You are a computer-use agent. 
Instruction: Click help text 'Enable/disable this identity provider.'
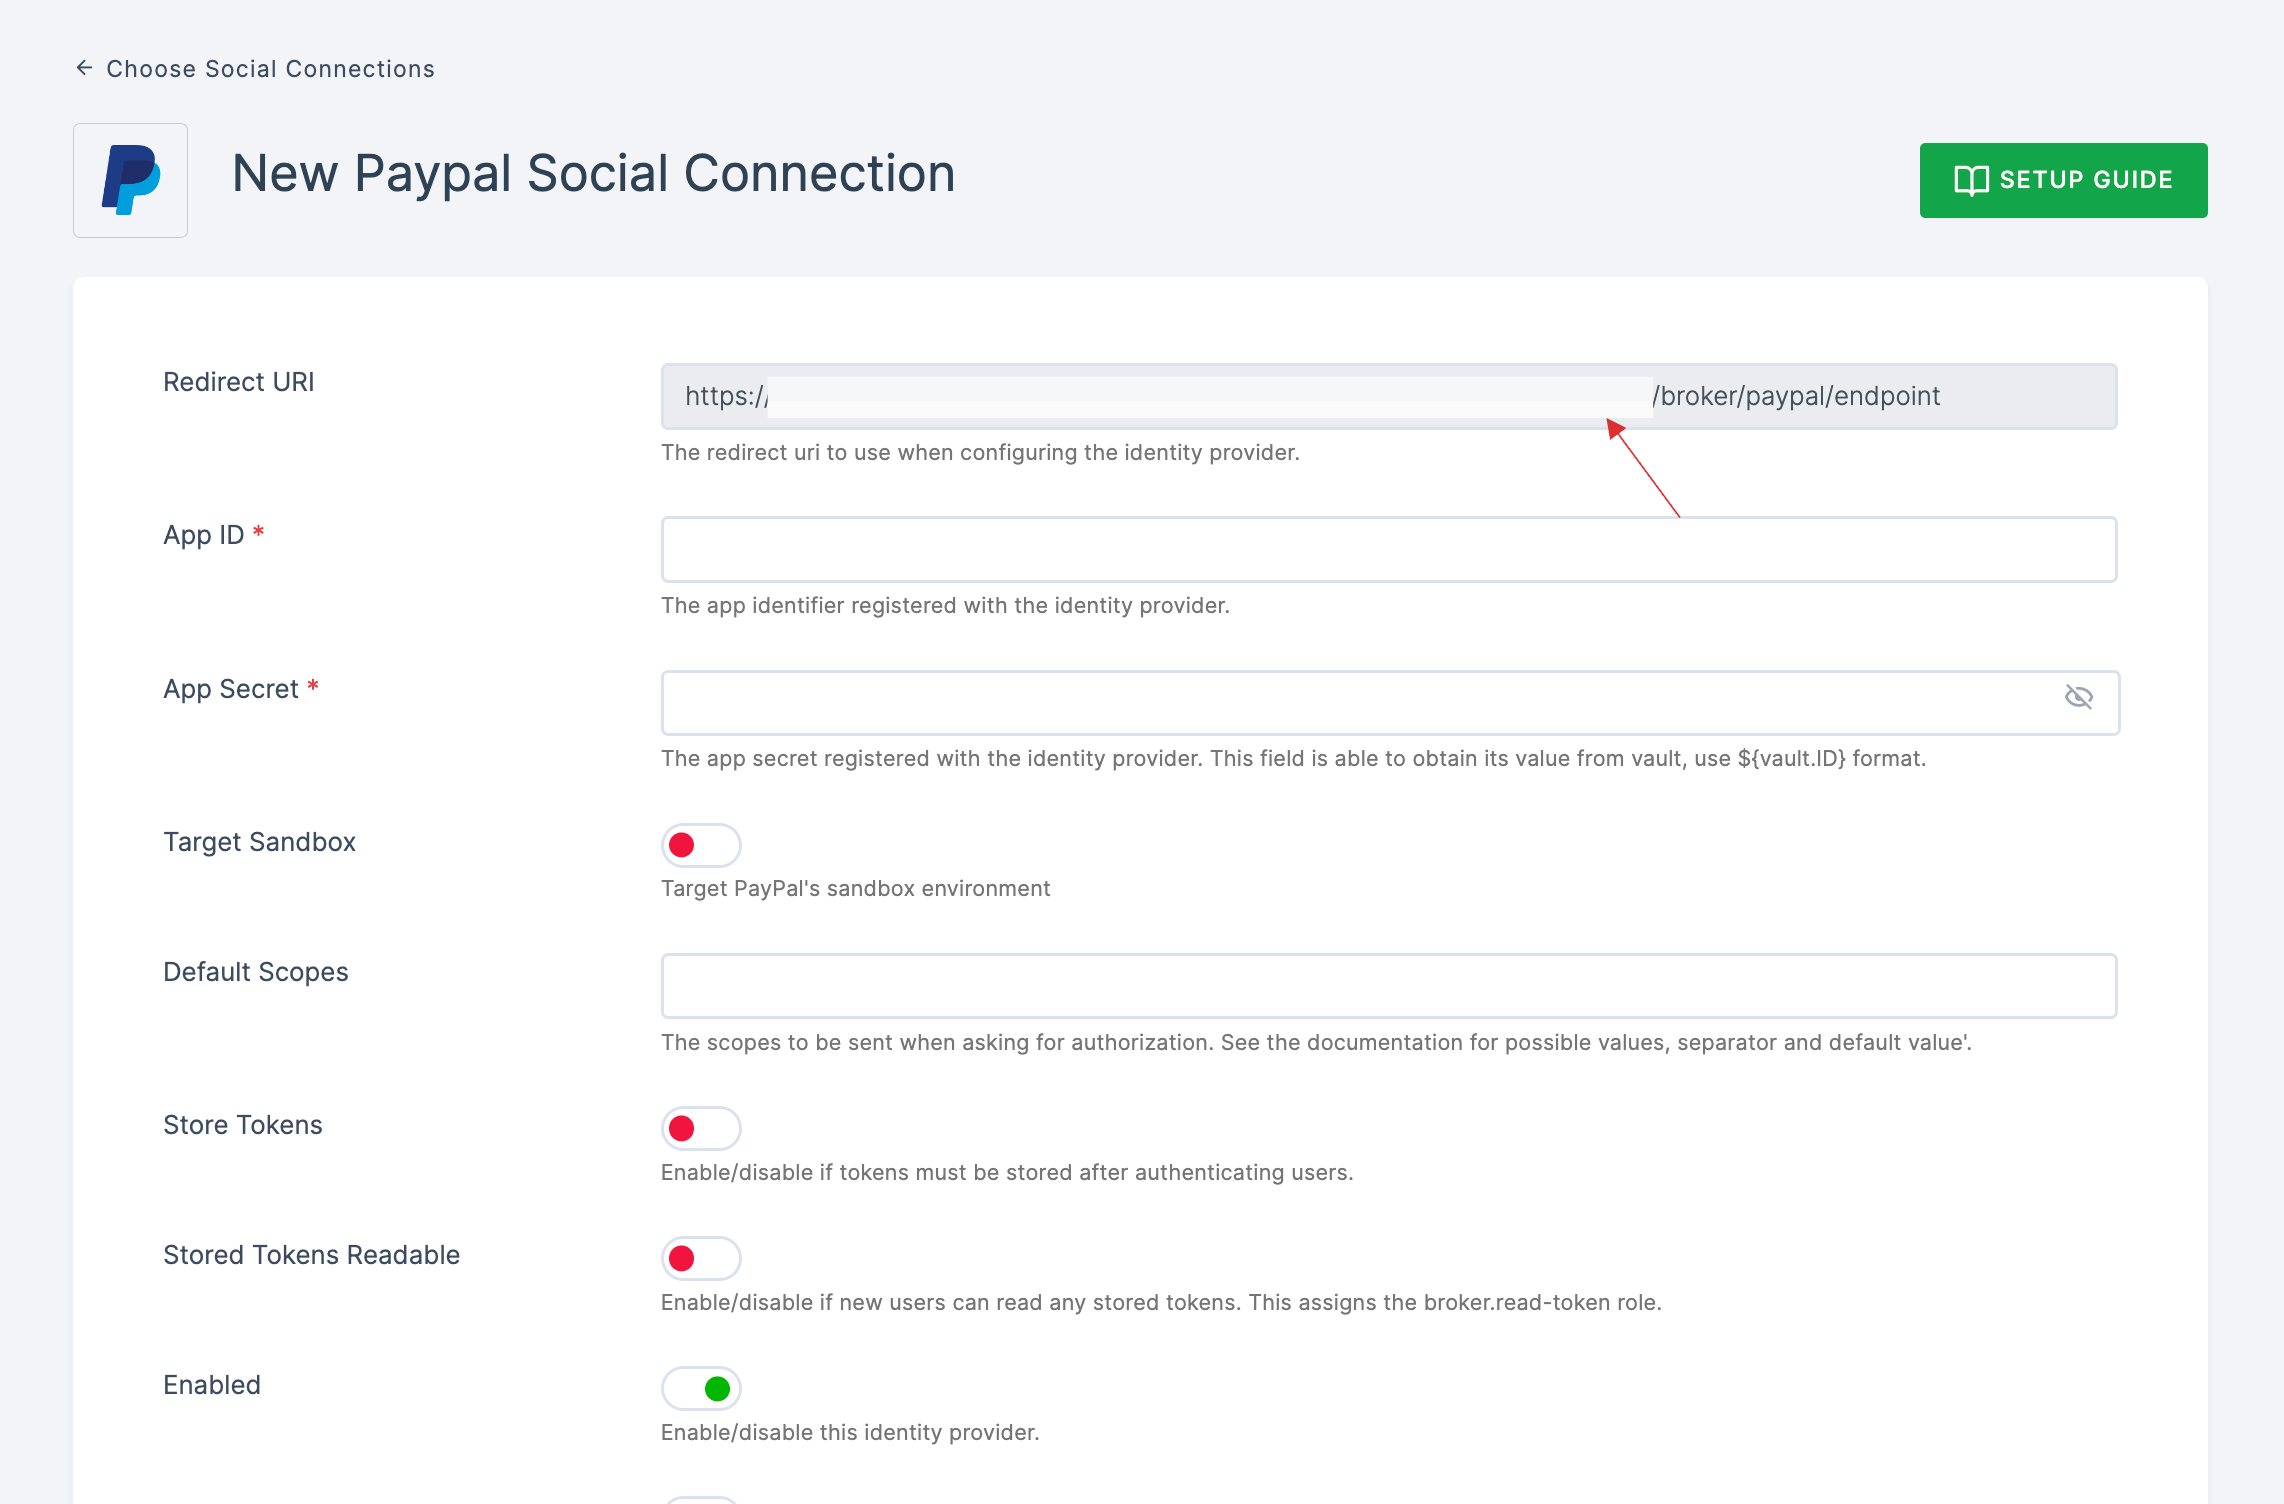click(850, 1433)
